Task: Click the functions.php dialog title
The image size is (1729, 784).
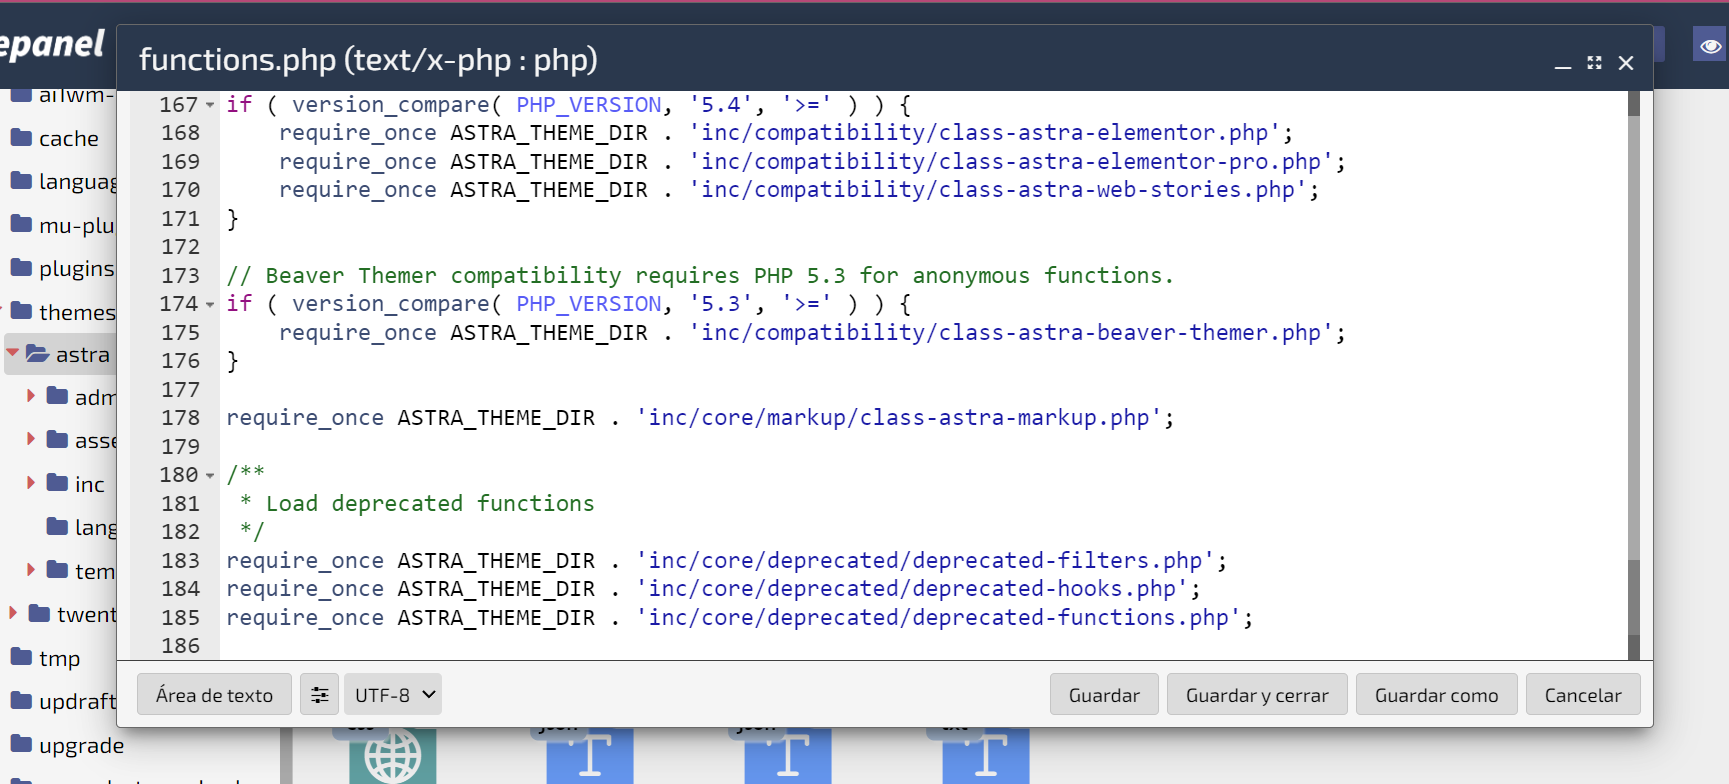Action: (x=368, y=60)
